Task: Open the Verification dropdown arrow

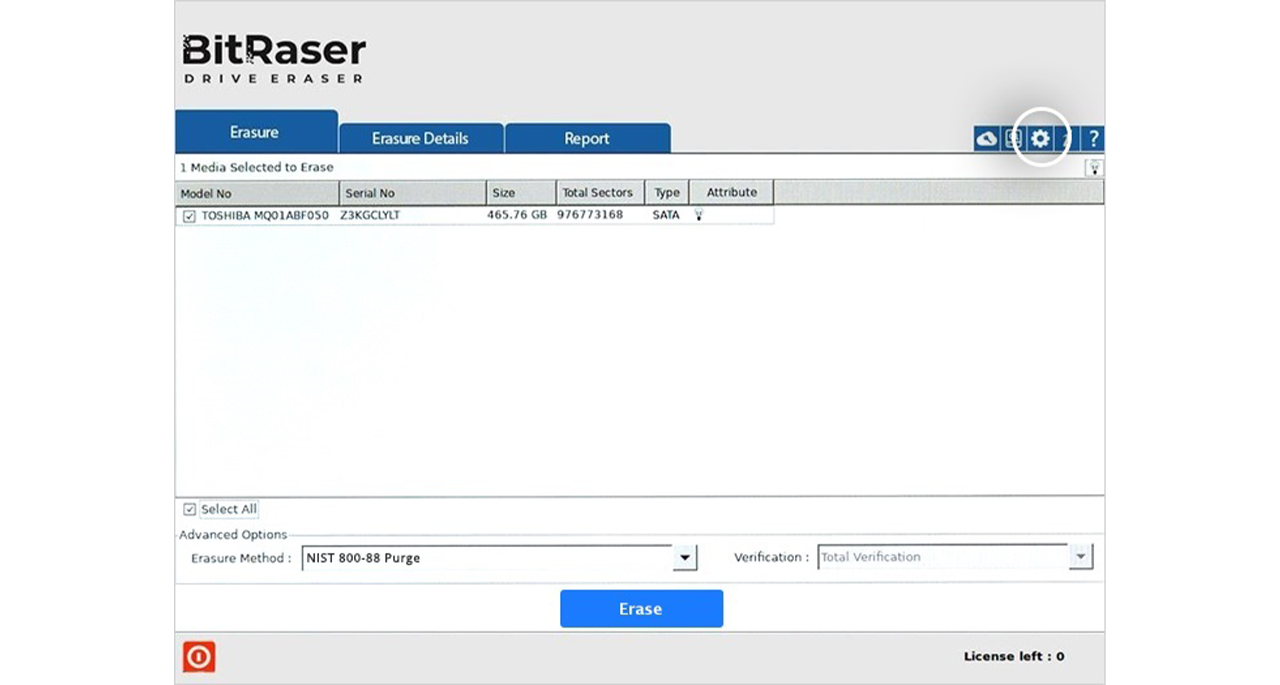Action: click(x=1080, y=557)
